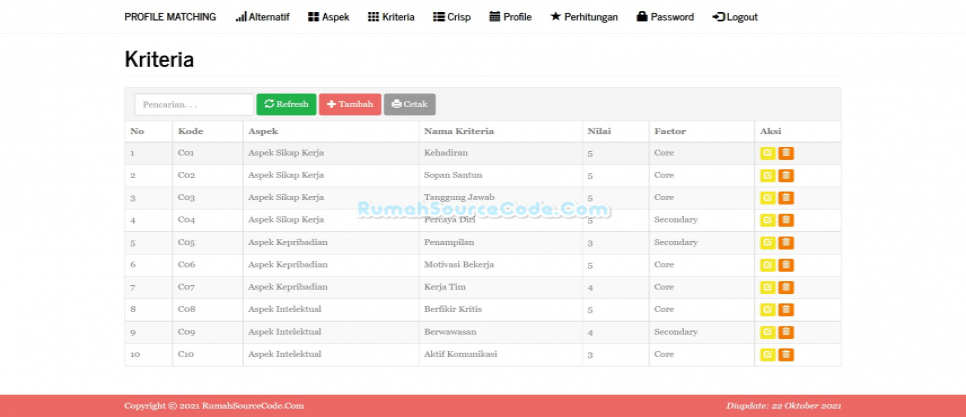Delete the Penampilan row
This screenshot has height=417, width=966.
pos(786,243)
